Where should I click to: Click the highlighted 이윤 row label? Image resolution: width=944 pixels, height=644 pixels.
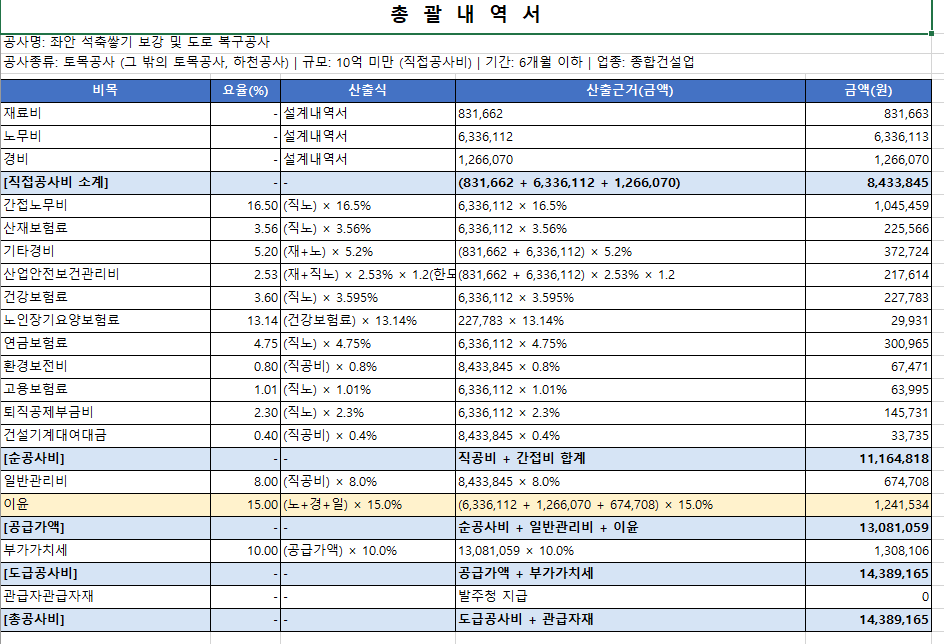105,504
